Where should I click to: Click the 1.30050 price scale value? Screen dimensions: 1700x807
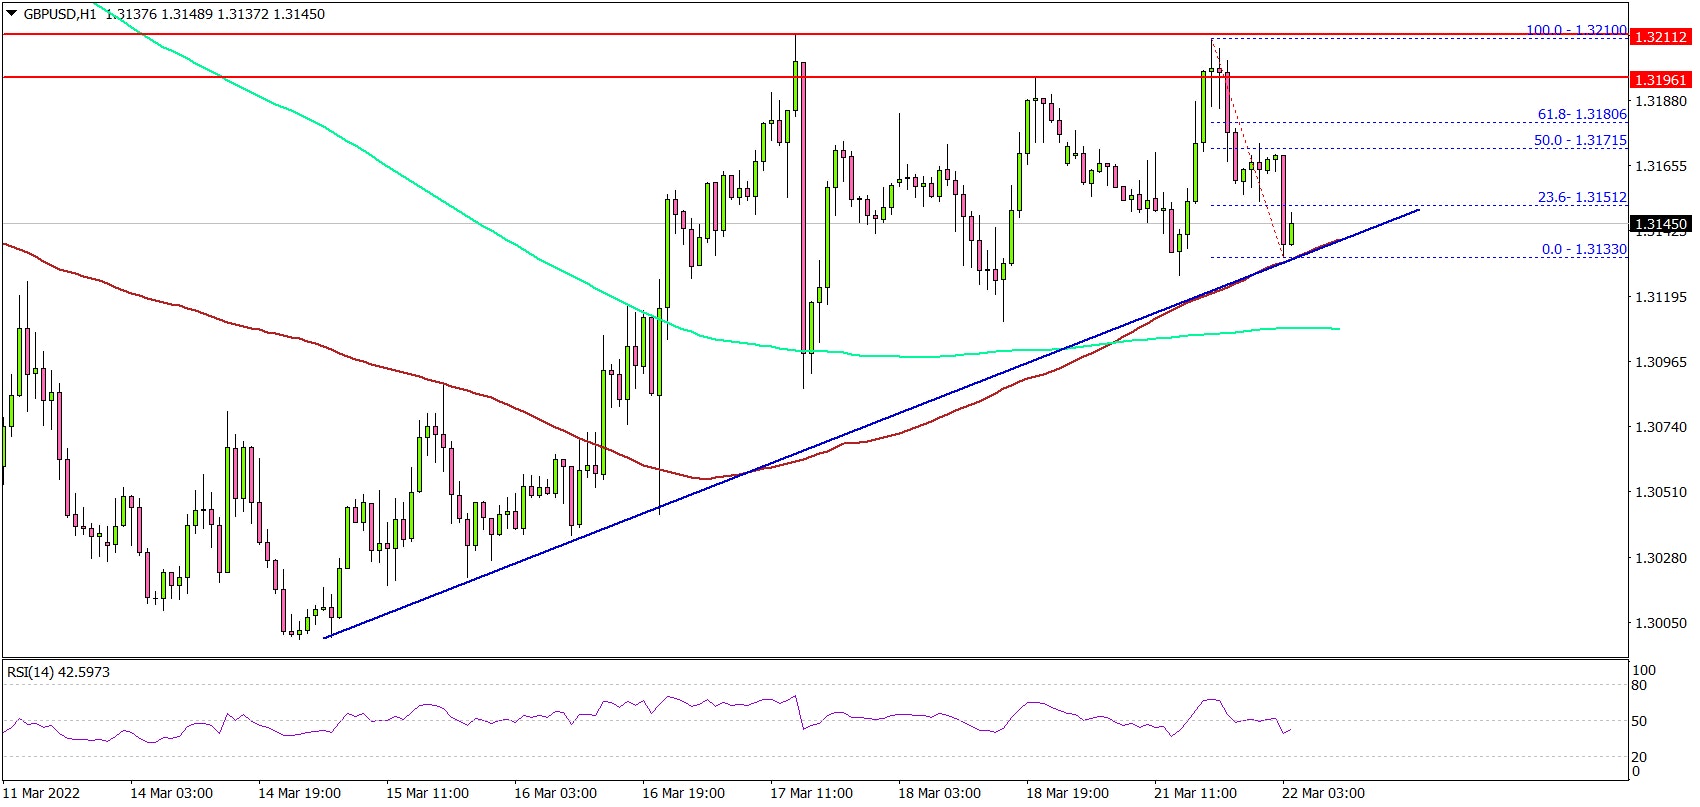[1659, 623]
